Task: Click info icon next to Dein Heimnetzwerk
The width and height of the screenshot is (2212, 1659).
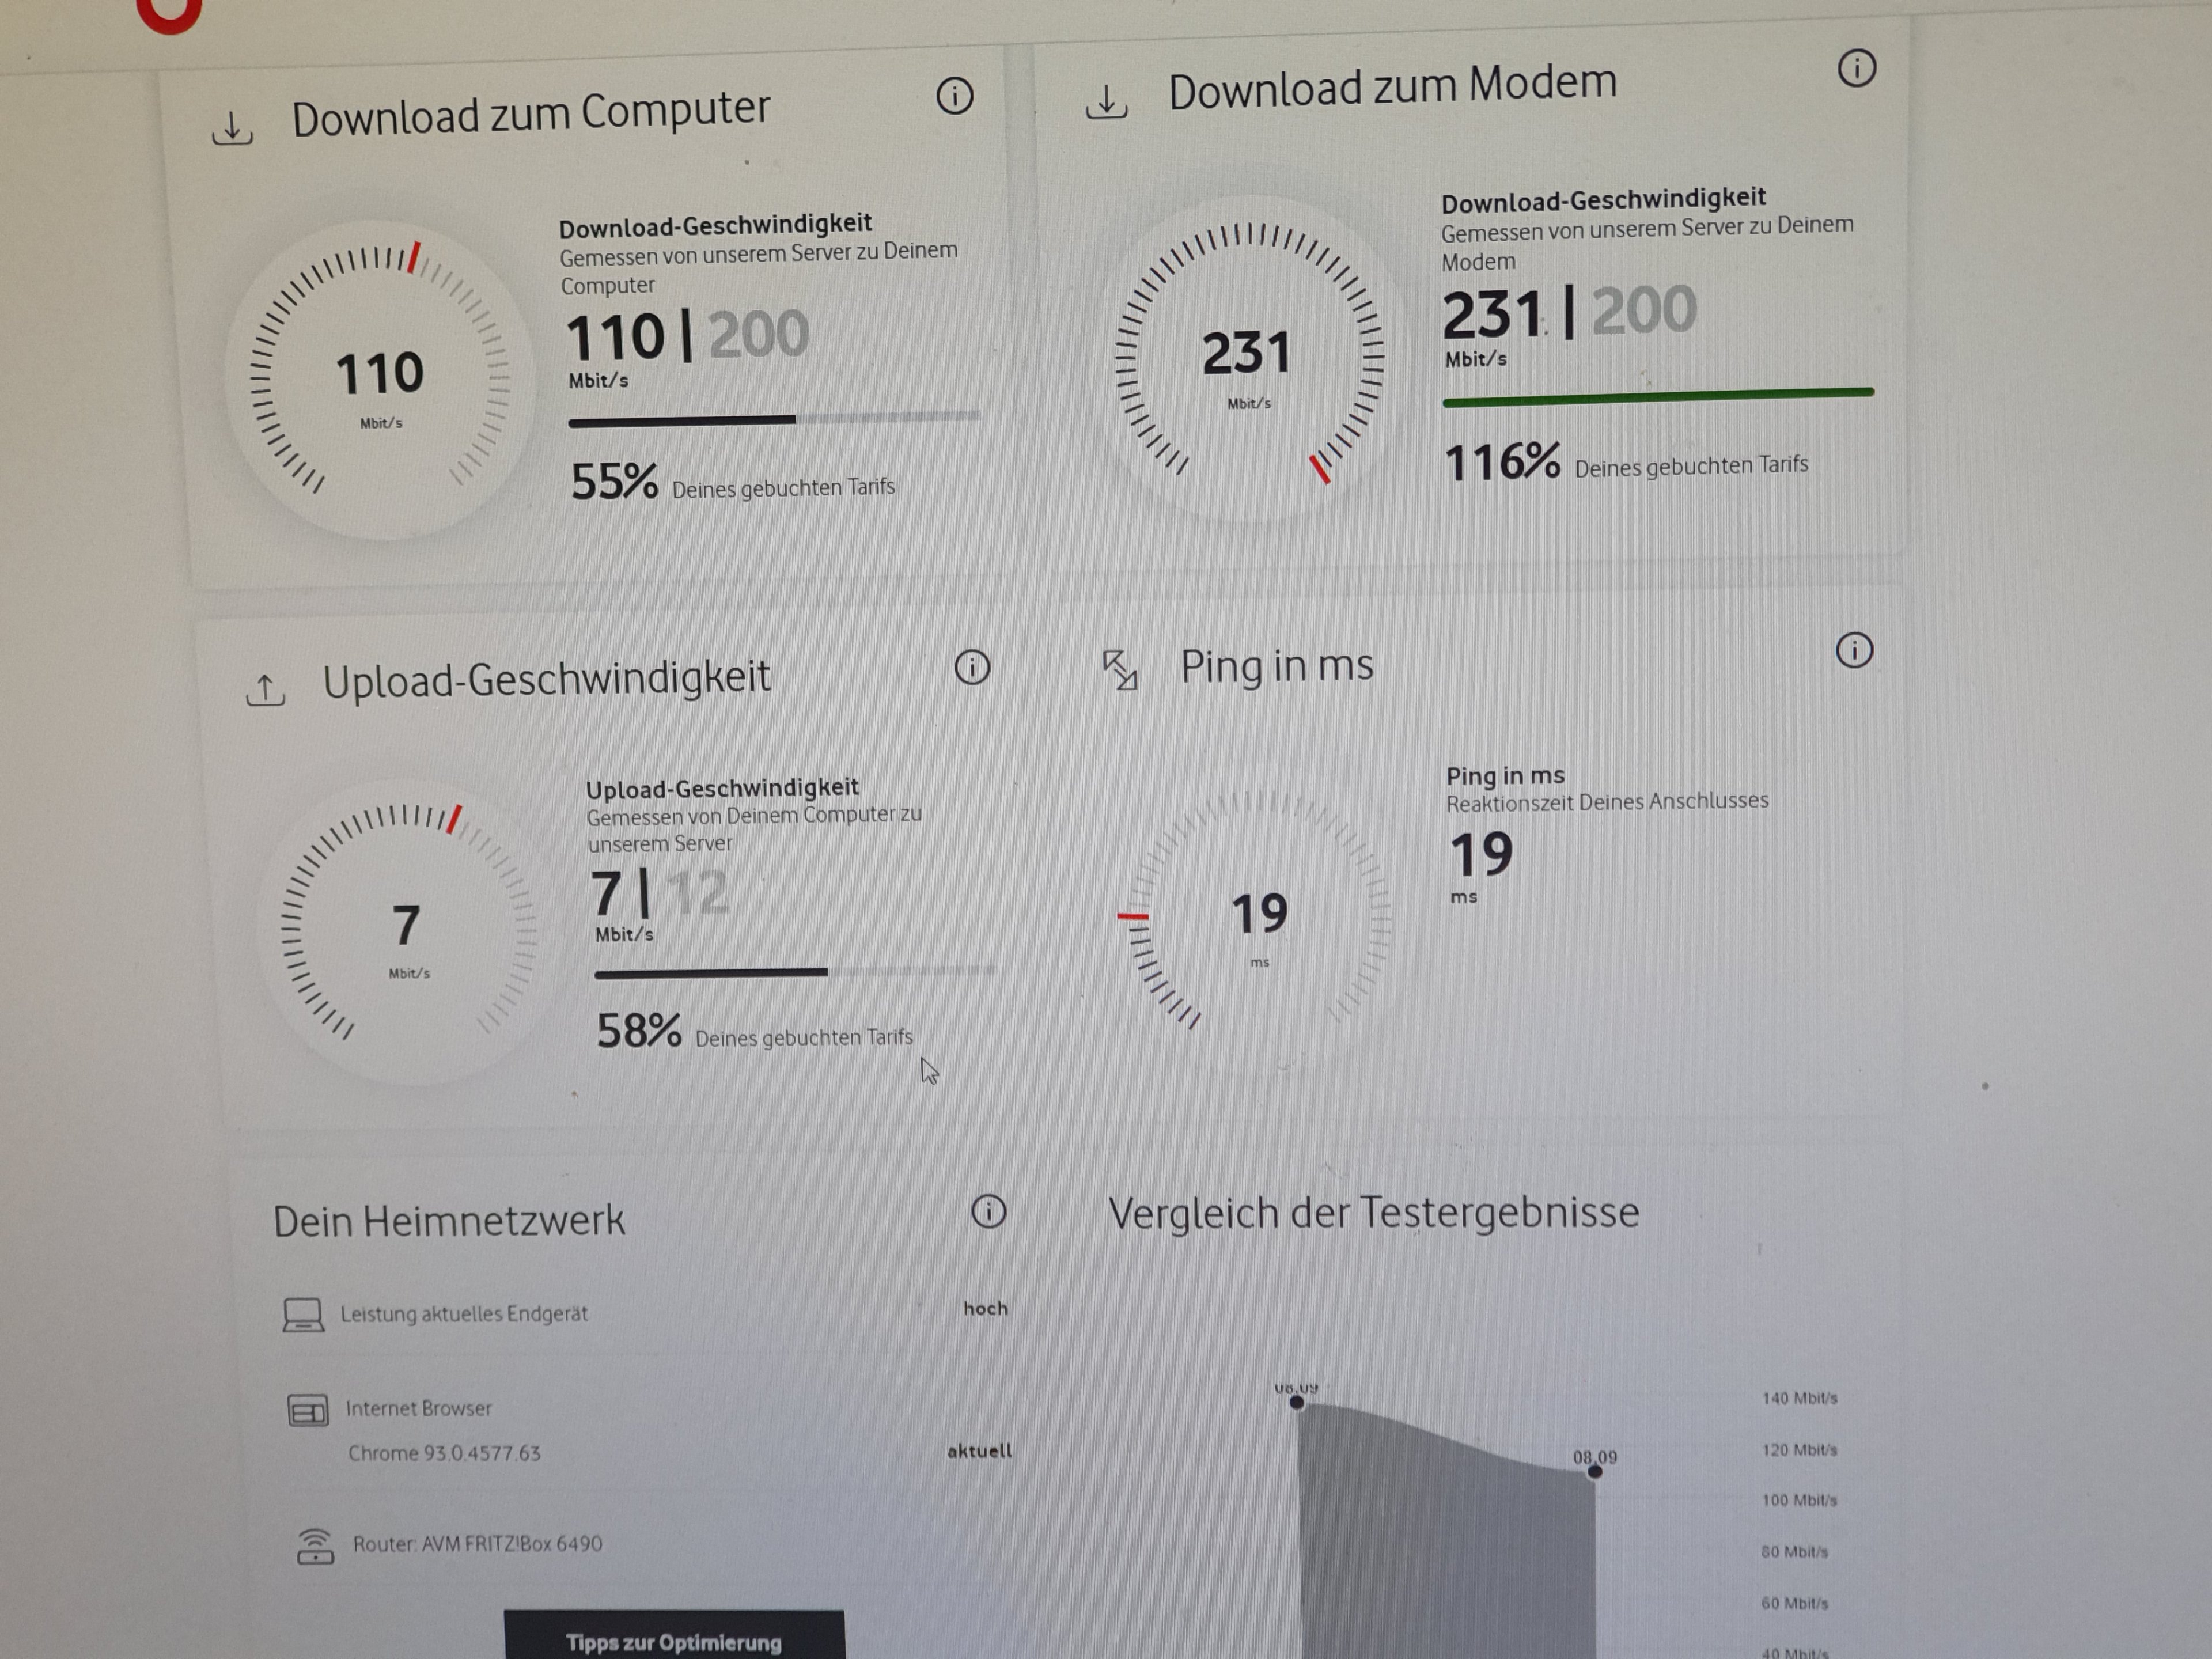Action: (x=988, y=1212)
